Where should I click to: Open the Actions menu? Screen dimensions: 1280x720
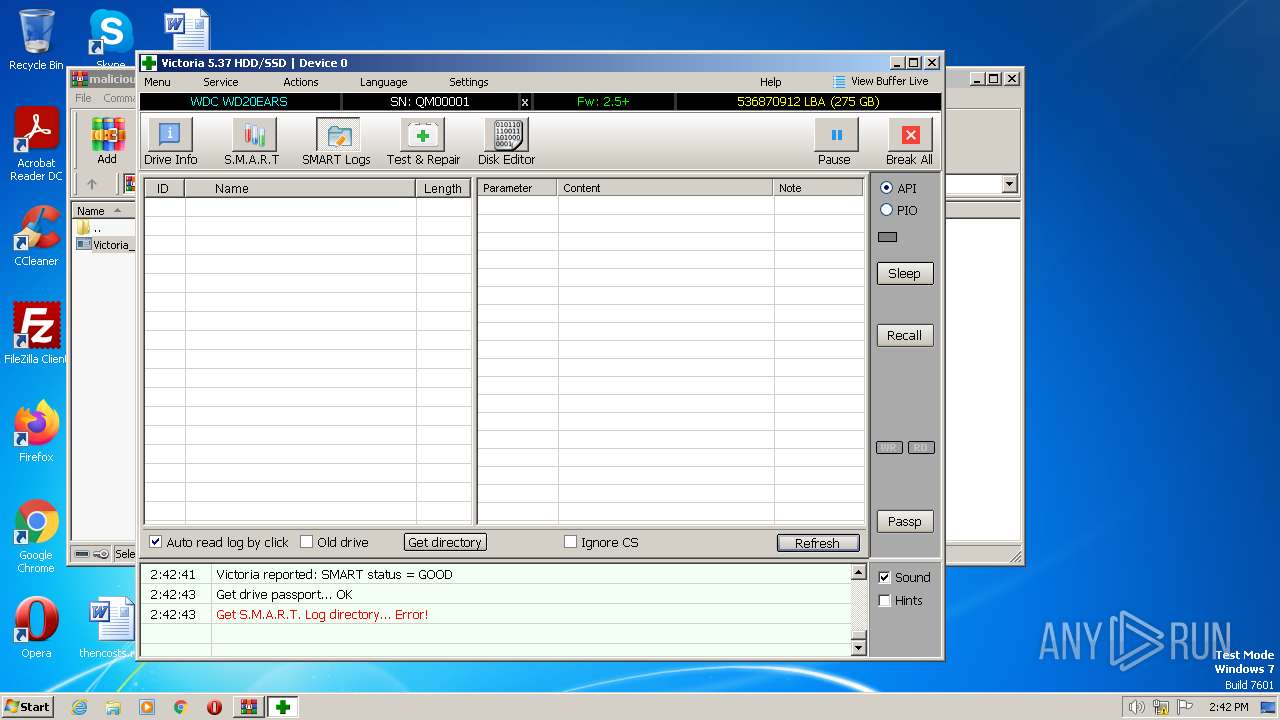(300, 82)
